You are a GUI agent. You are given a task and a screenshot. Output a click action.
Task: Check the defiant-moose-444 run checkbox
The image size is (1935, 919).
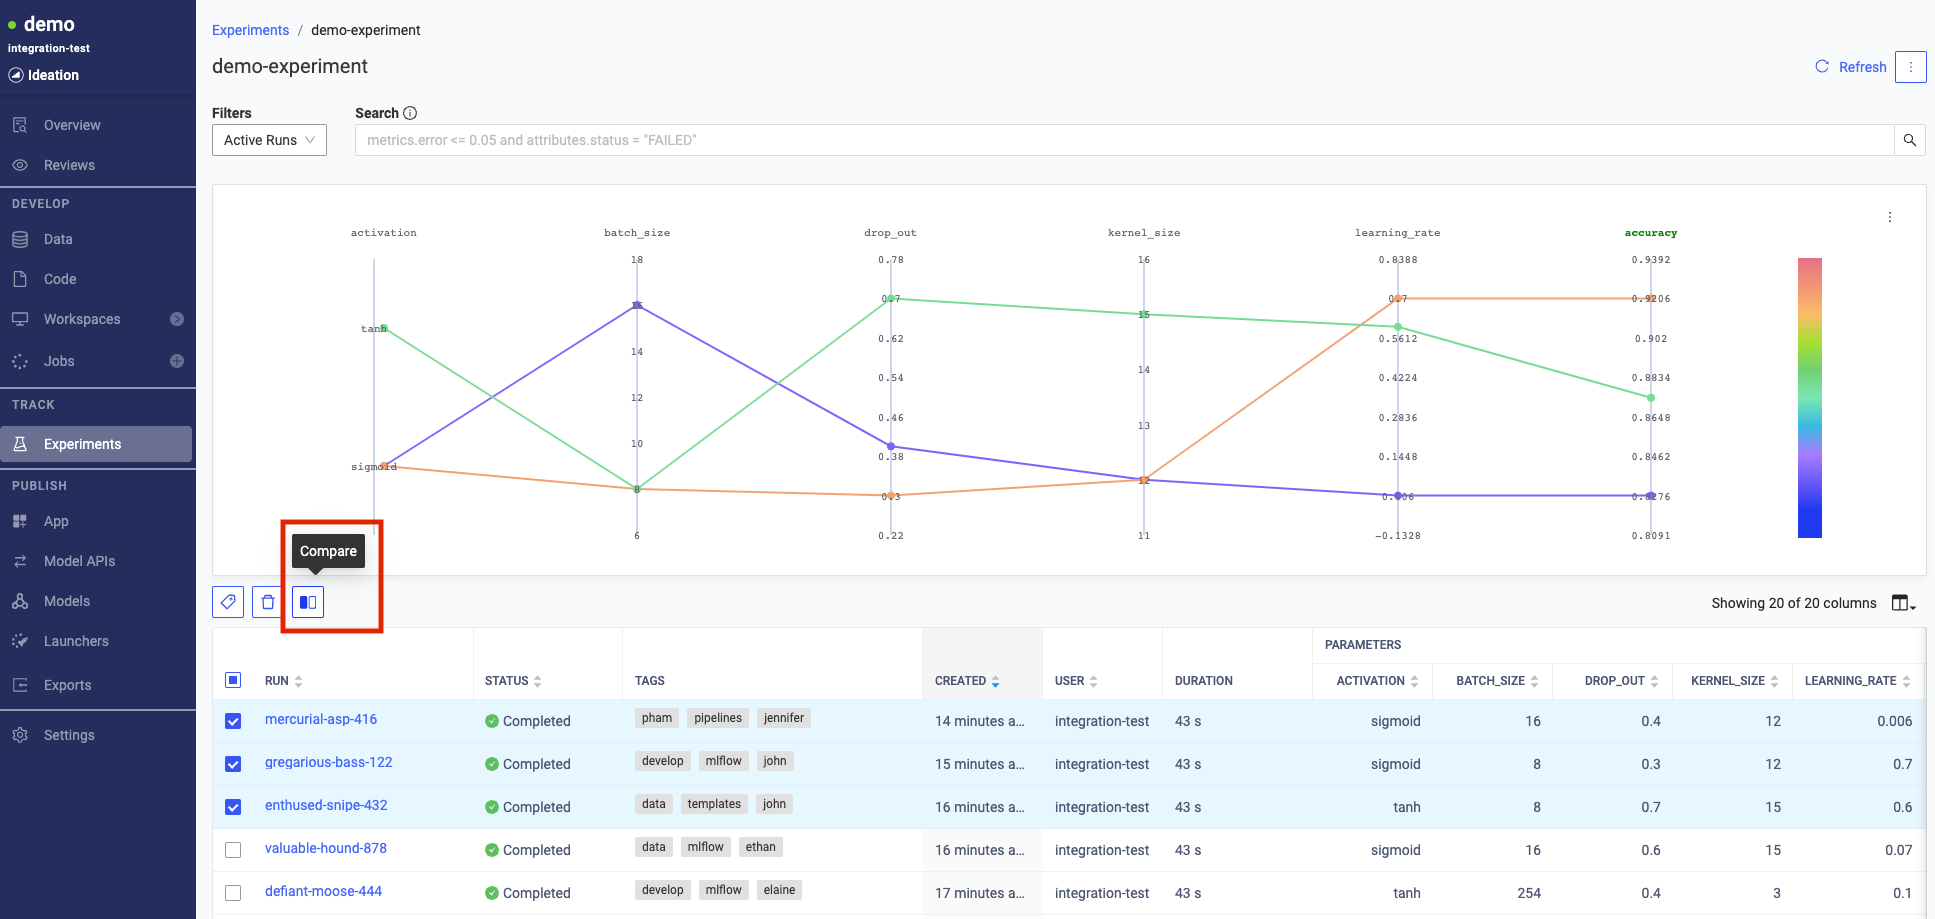click(x=233, y=893)
